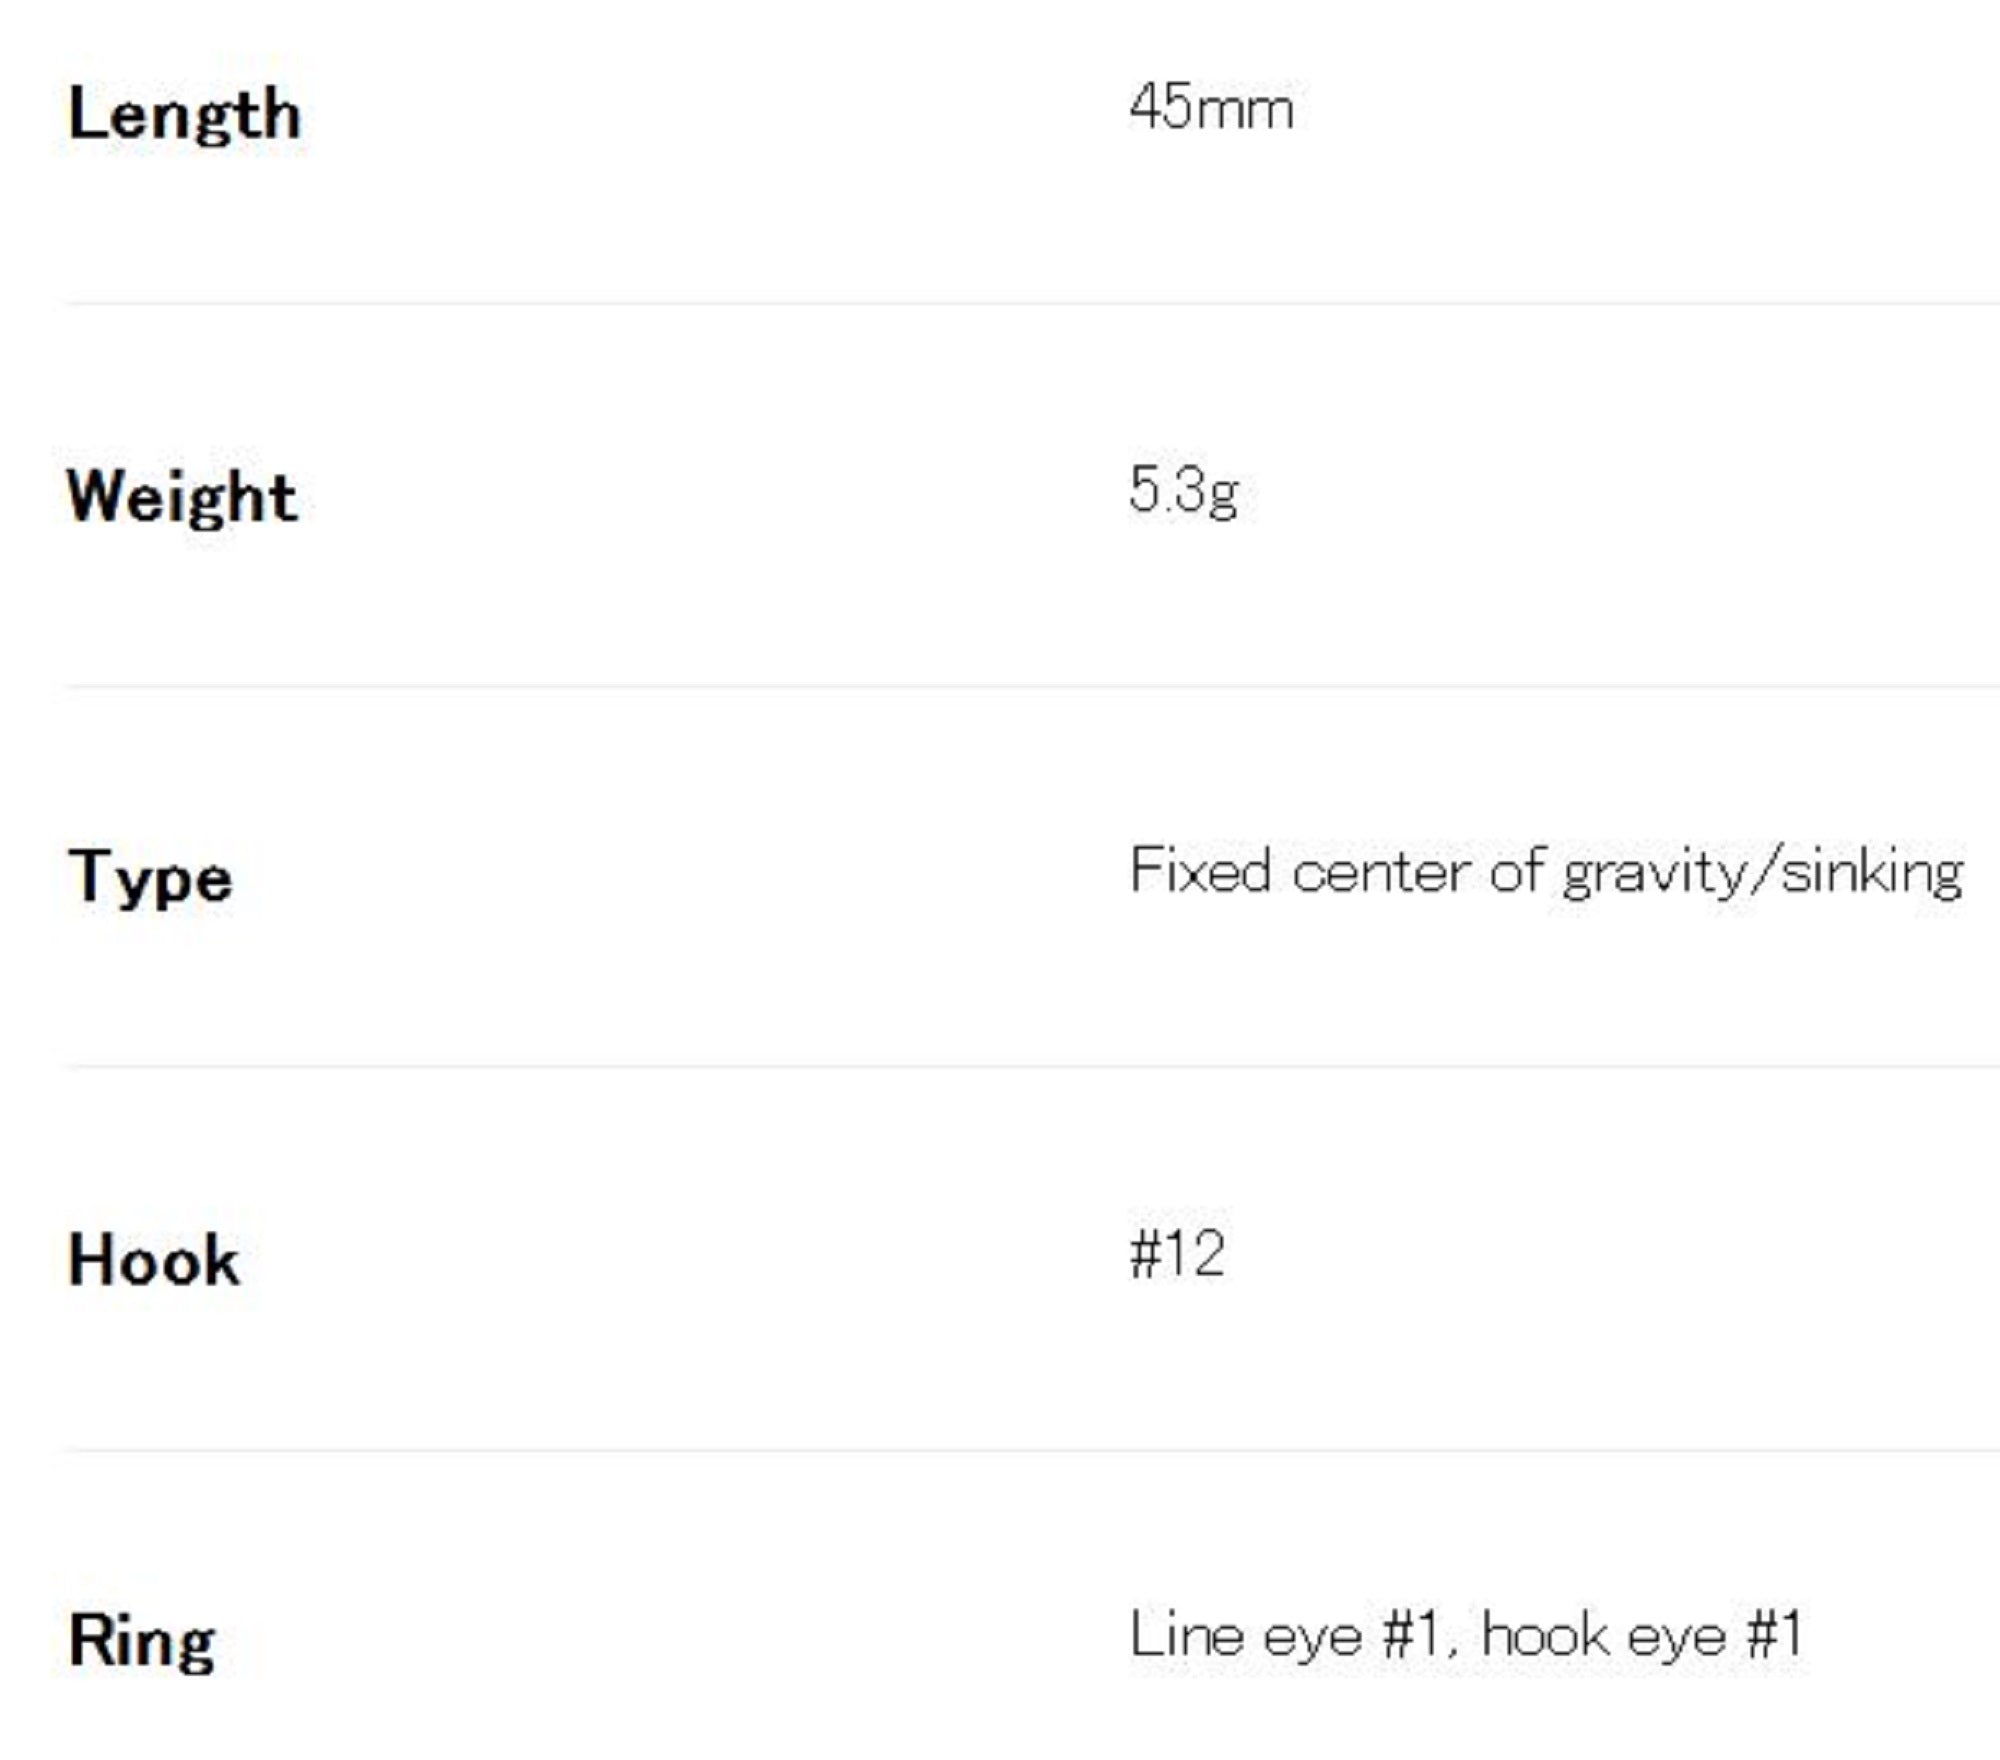
Task: Click the Ring row label
Action: (x=142, y=1642)
